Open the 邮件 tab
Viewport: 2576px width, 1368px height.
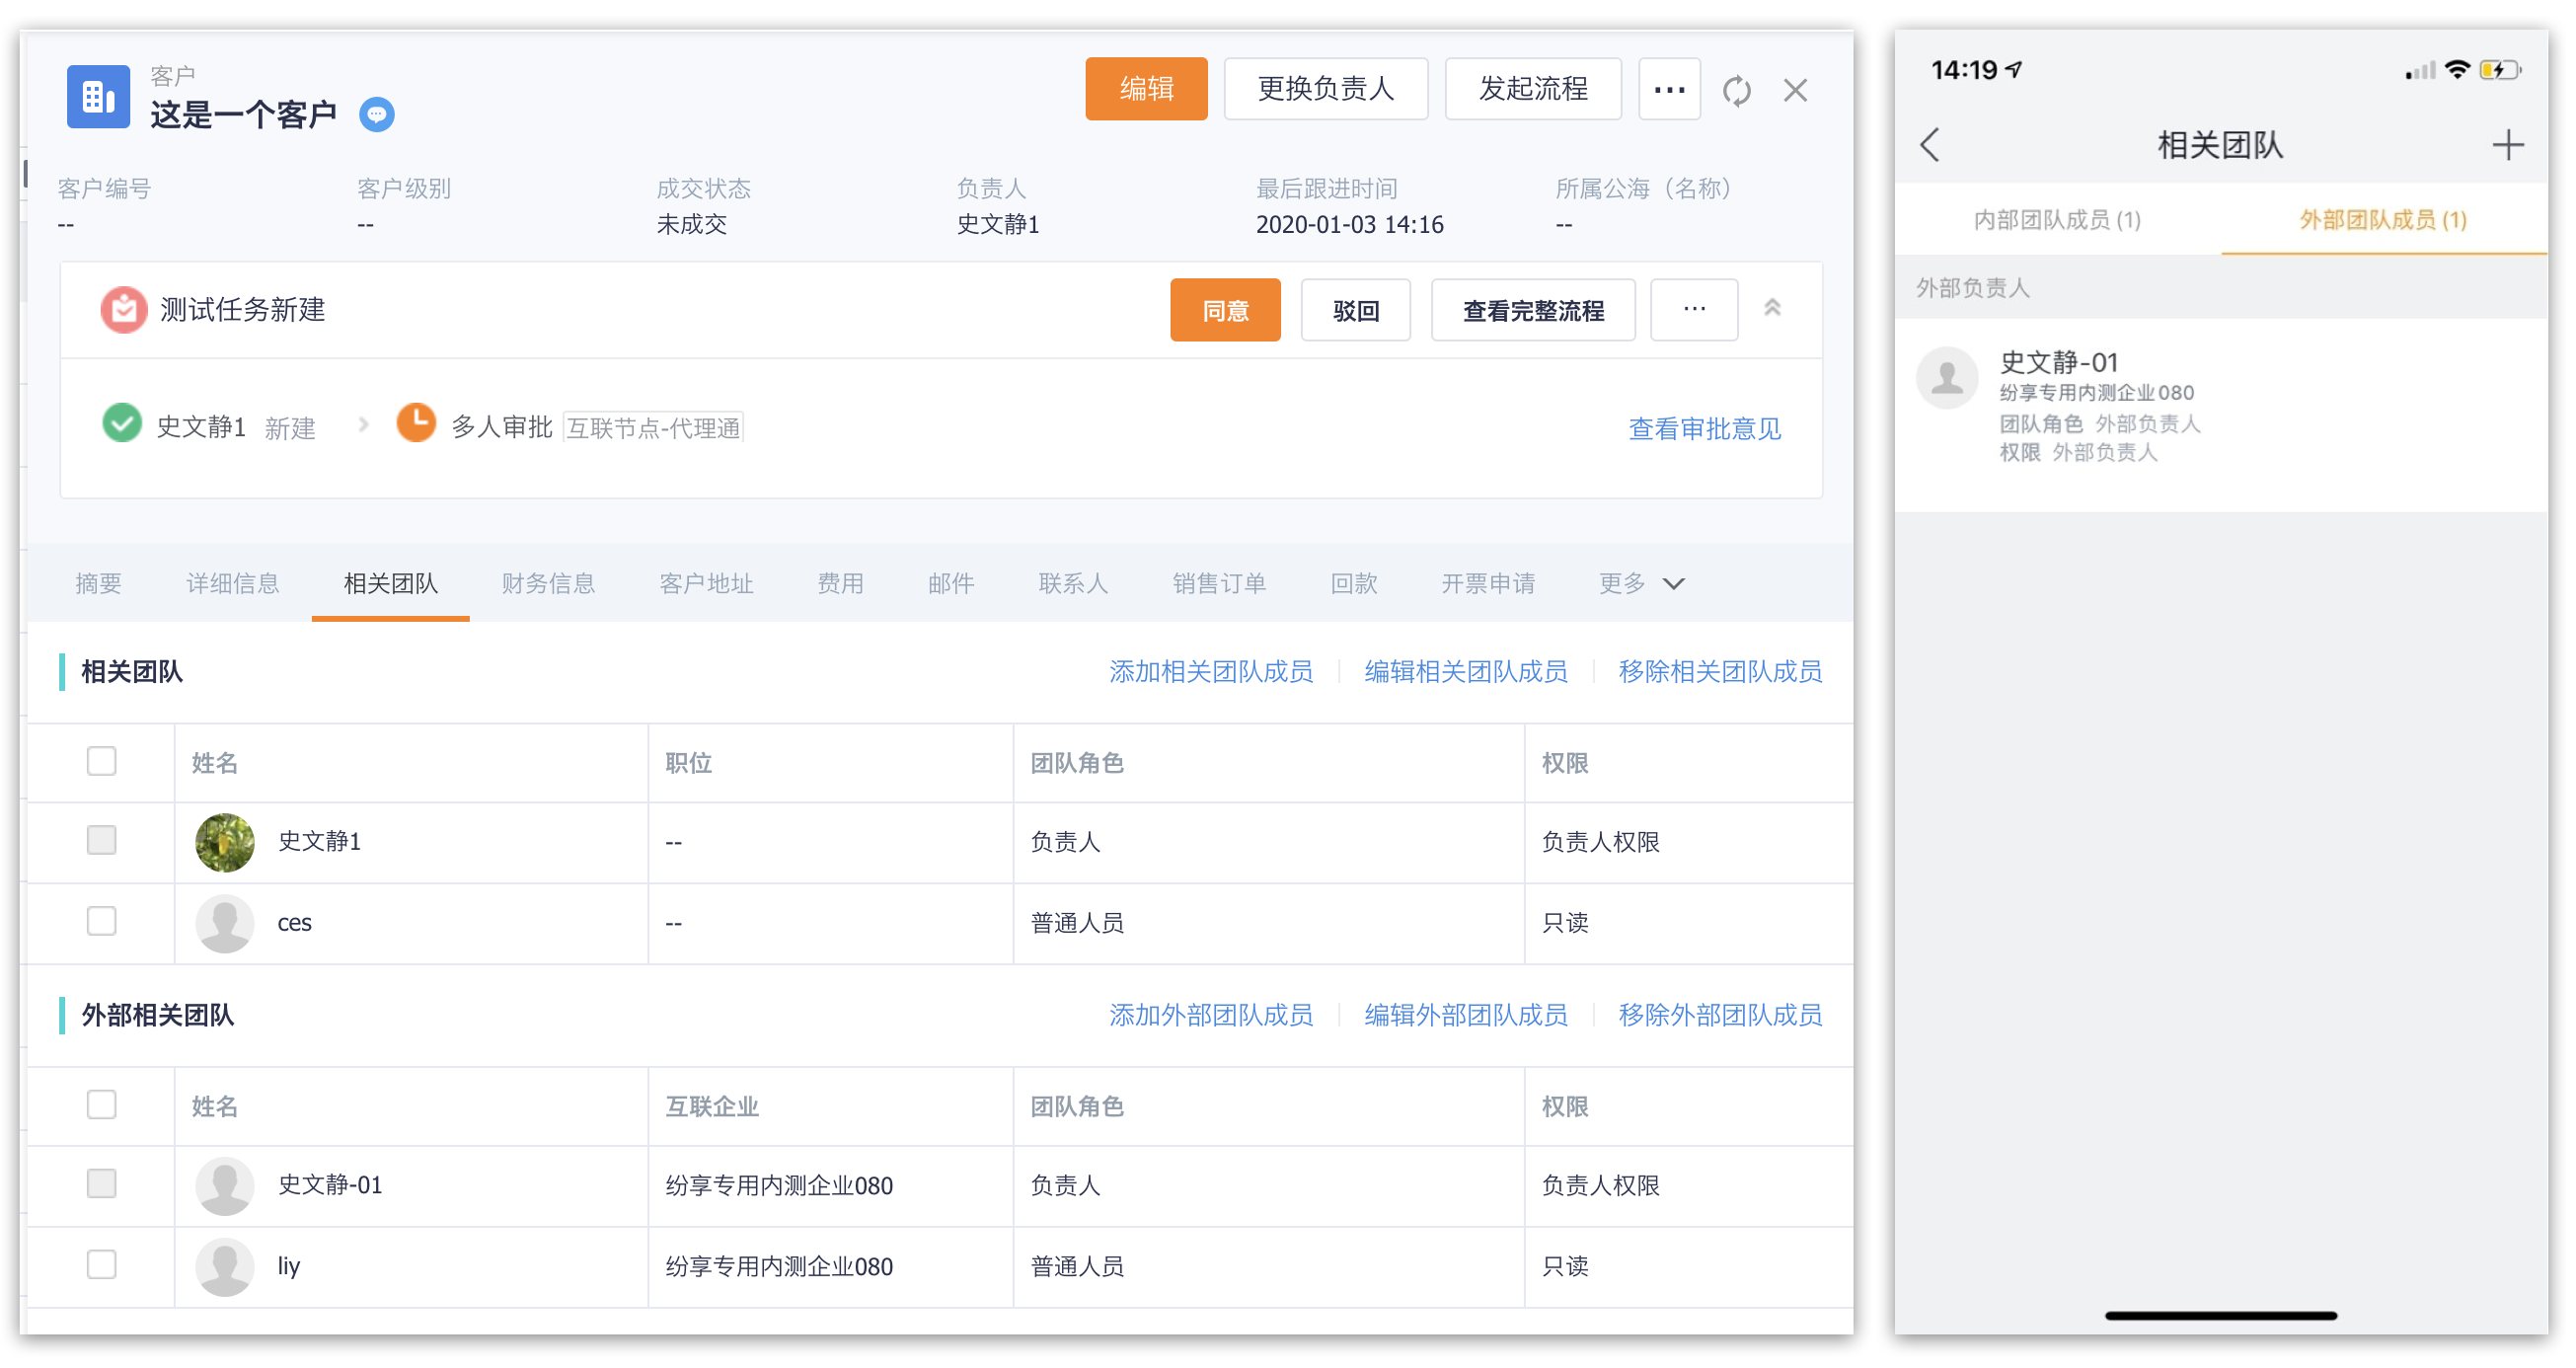[x=950, y=584]
